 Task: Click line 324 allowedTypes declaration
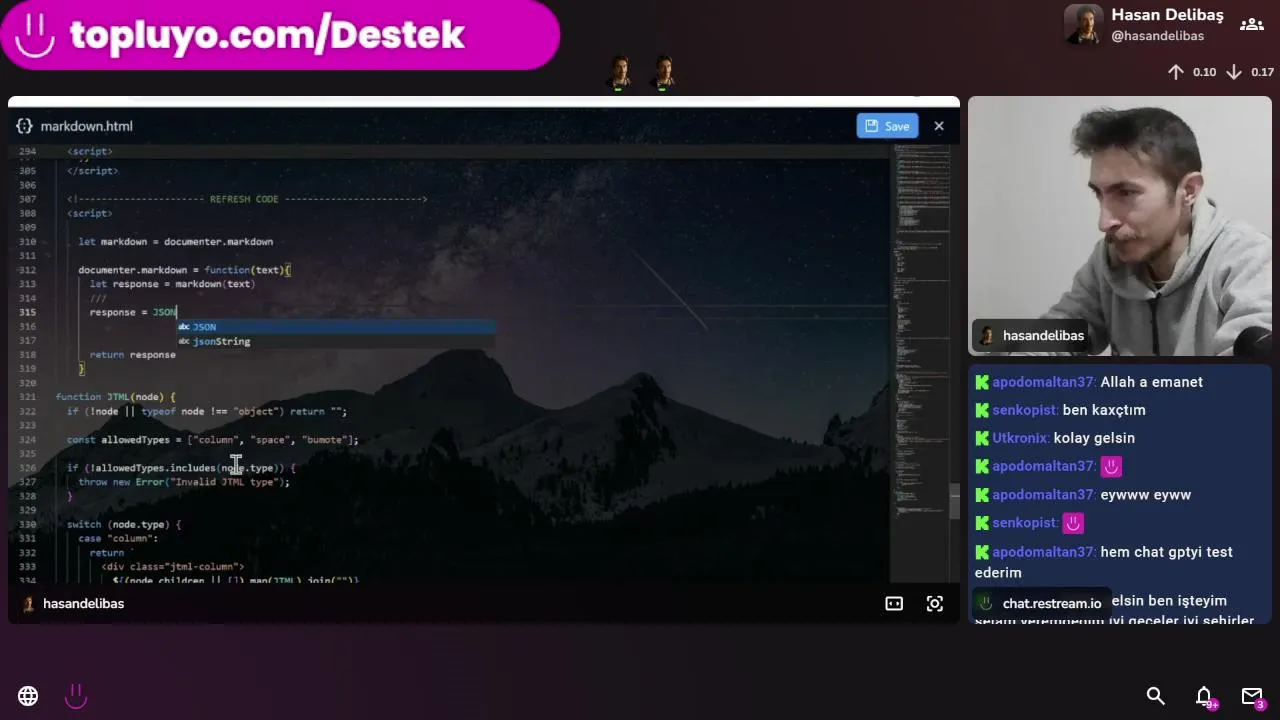[213, 440]
